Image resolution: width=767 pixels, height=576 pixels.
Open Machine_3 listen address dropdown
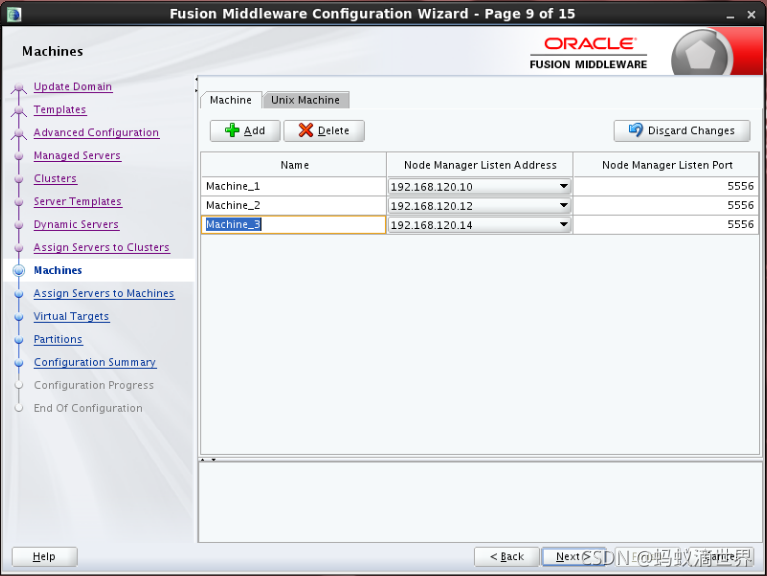click(564, 224)
